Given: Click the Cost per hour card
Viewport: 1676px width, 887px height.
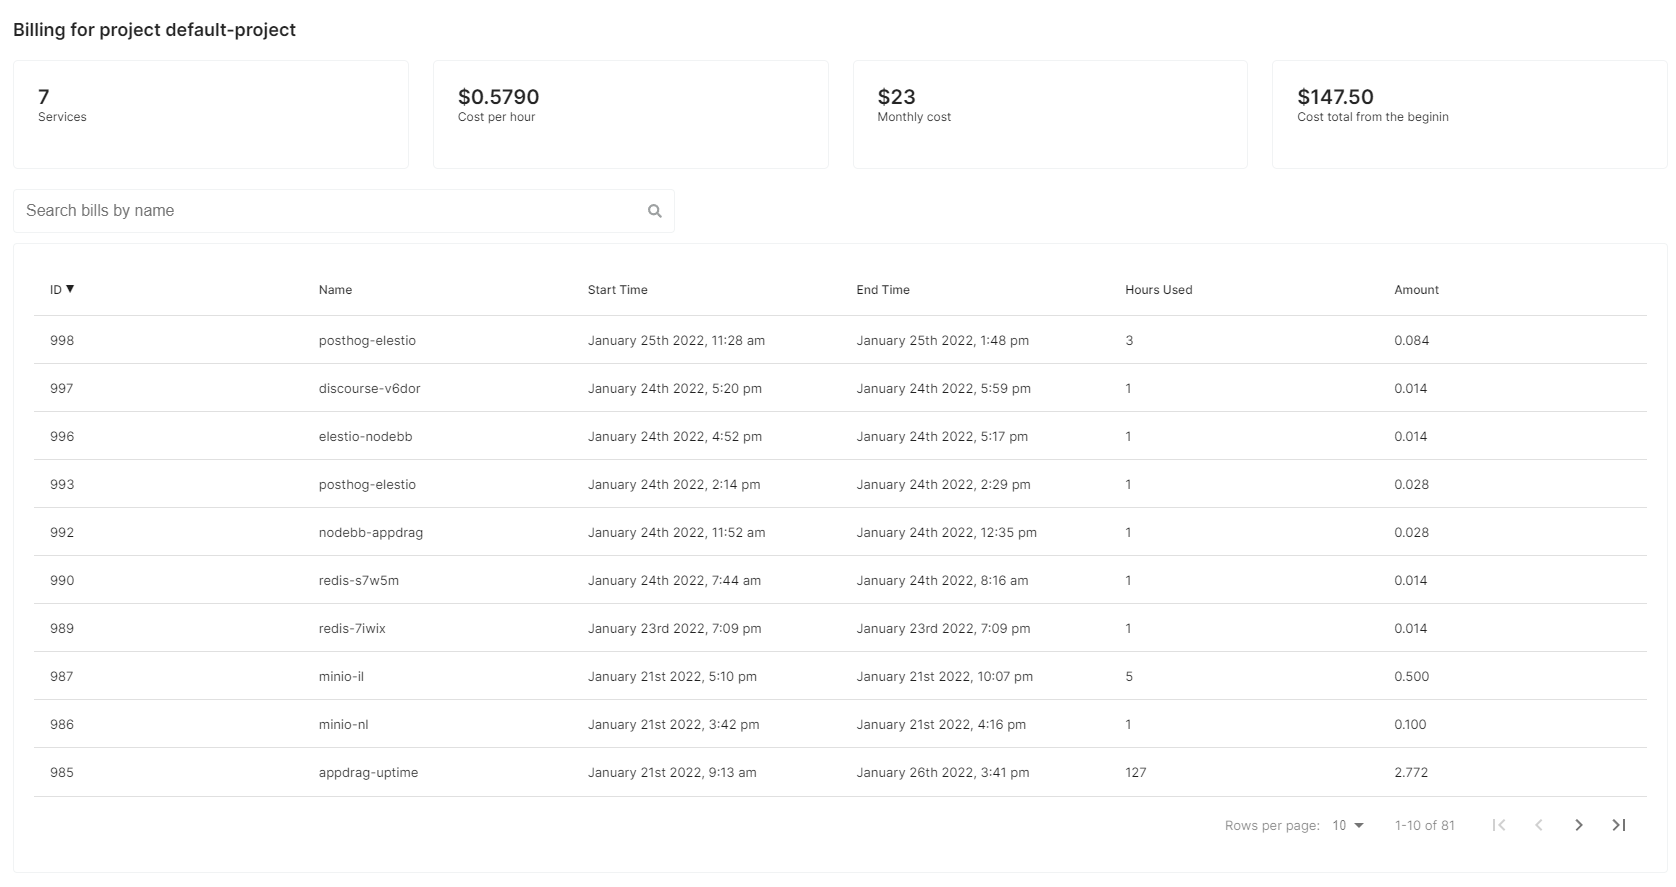Looking at the screenshot, I should tap(630, 114).
